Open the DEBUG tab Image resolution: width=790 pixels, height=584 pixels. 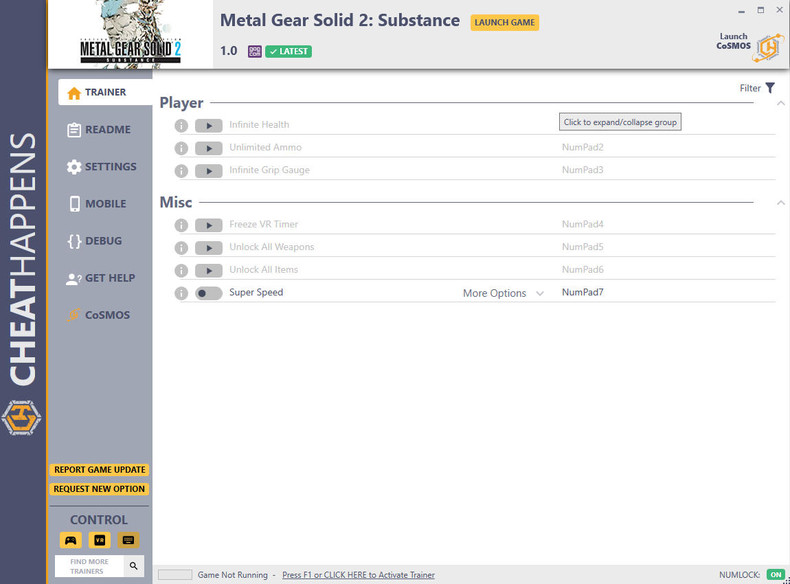[94, 241]
